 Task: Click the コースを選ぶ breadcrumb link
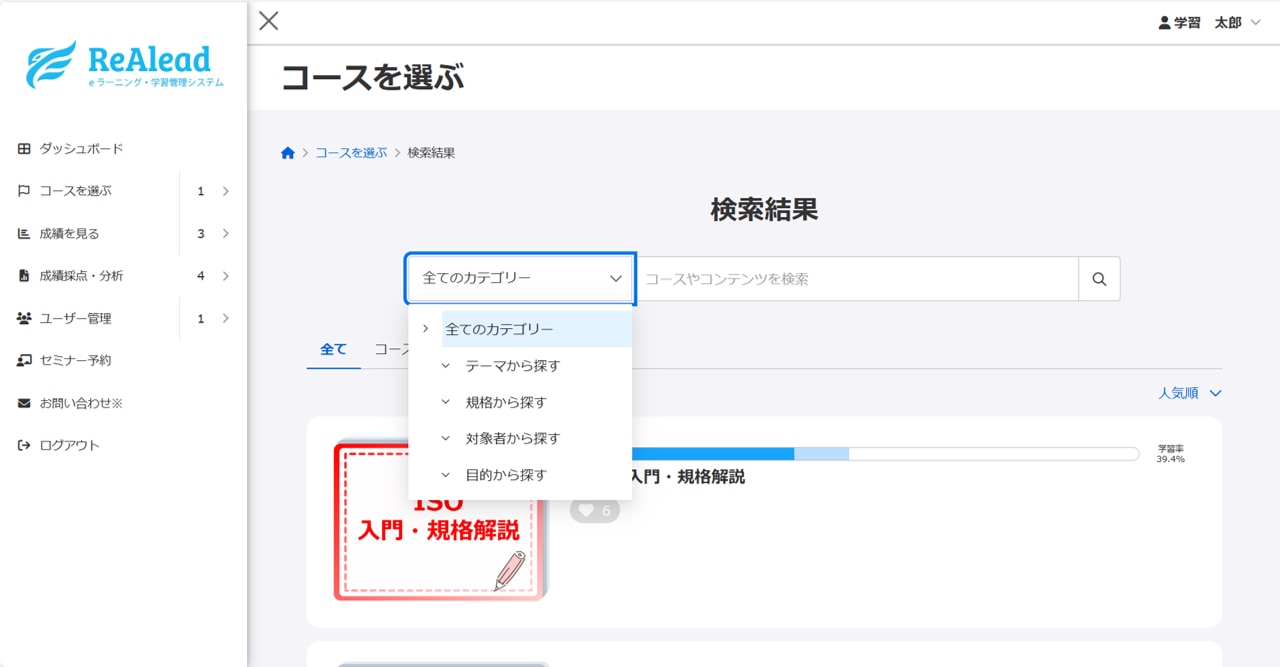351,153
